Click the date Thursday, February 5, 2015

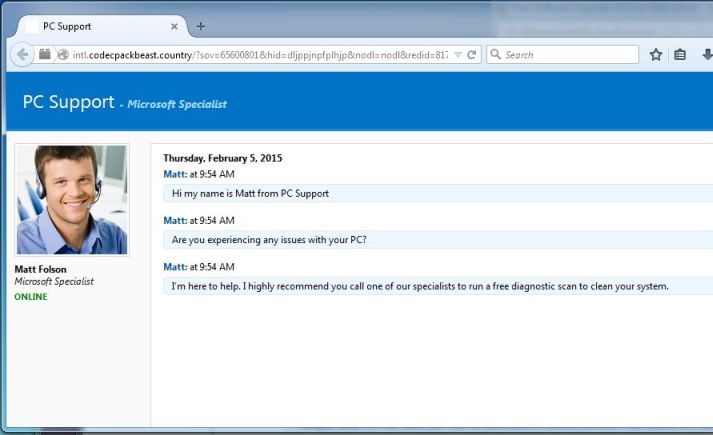point(223,158)
